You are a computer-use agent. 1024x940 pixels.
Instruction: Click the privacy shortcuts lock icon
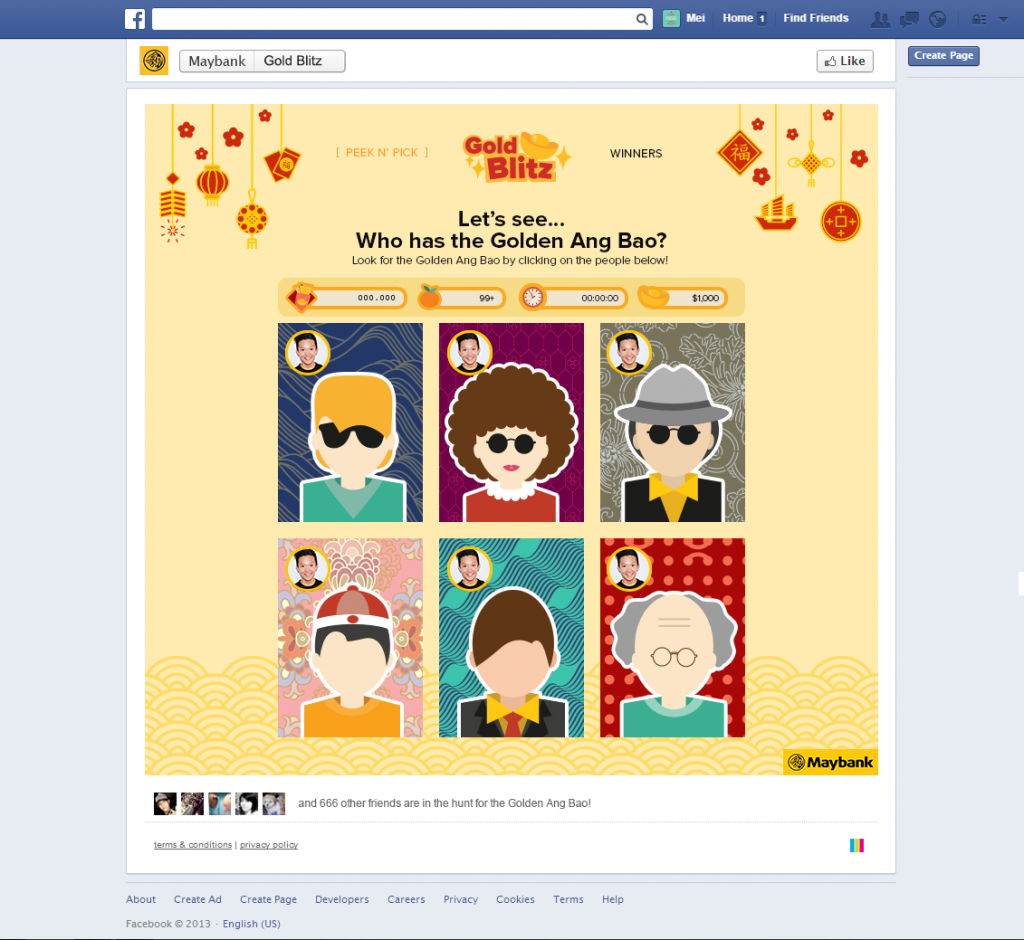(x=979, y=19)
